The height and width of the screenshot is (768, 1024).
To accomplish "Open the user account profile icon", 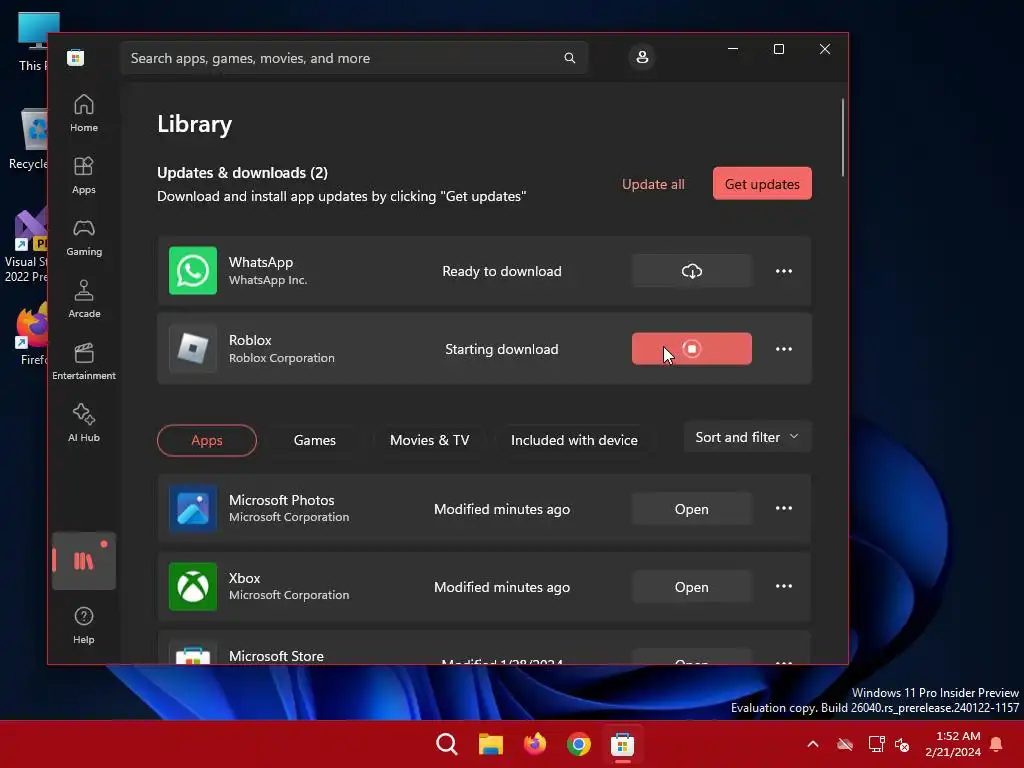I will coord(642,57).
